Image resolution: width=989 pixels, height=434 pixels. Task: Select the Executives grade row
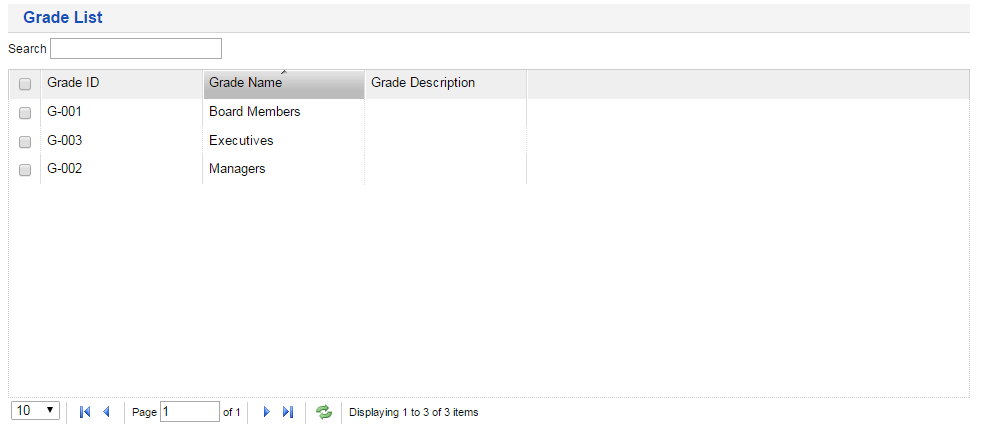(x=241, y=141)
